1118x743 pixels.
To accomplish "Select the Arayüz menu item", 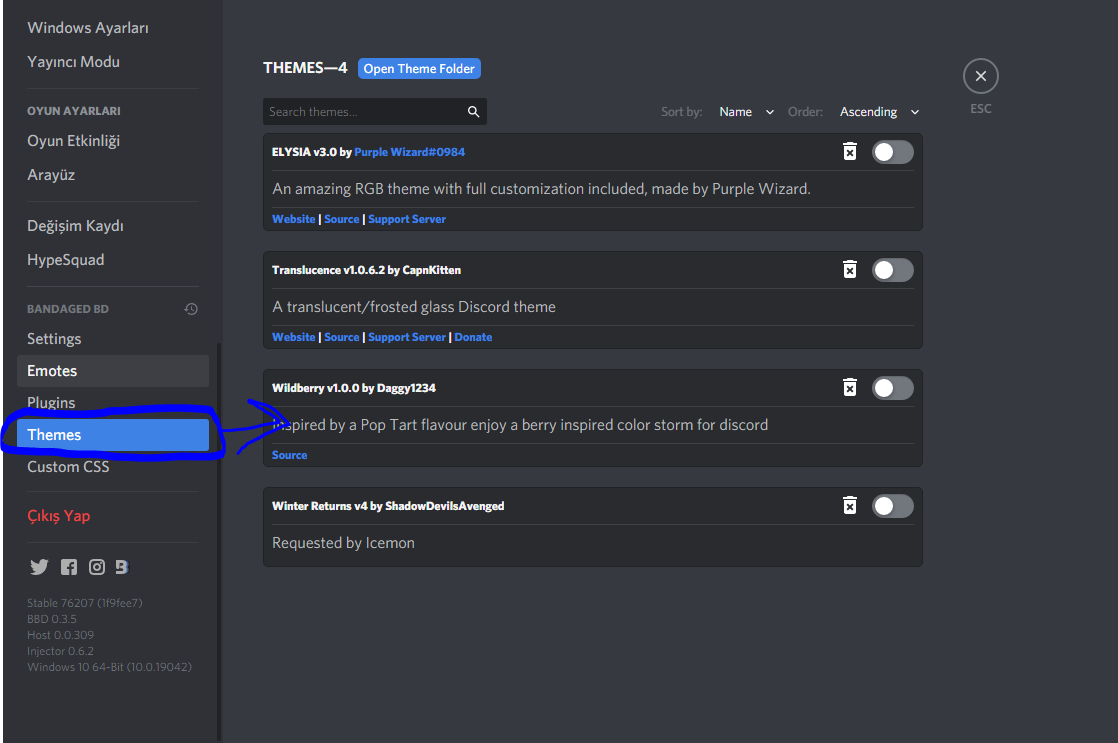I will (113, 175).
